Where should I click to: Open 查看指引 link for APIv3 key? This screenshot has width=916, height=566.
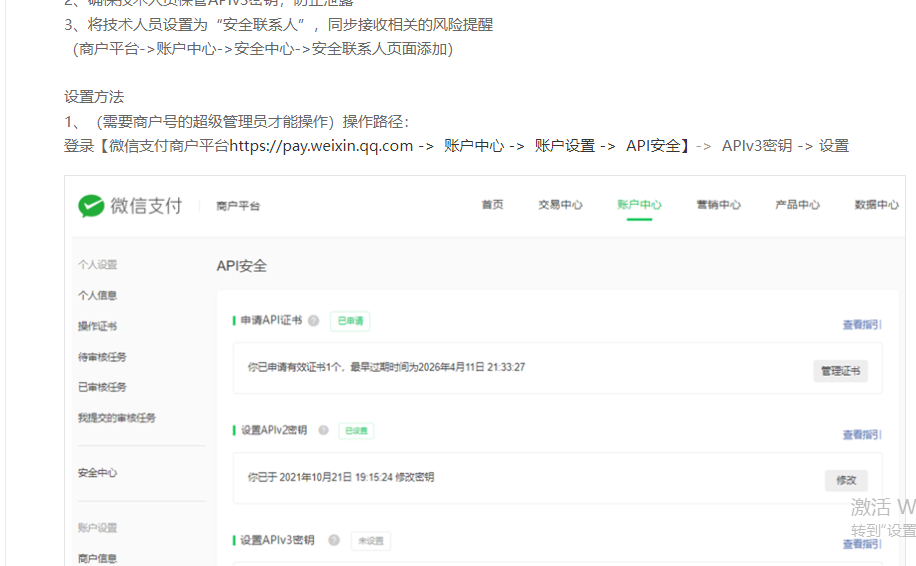coord(862,544)
